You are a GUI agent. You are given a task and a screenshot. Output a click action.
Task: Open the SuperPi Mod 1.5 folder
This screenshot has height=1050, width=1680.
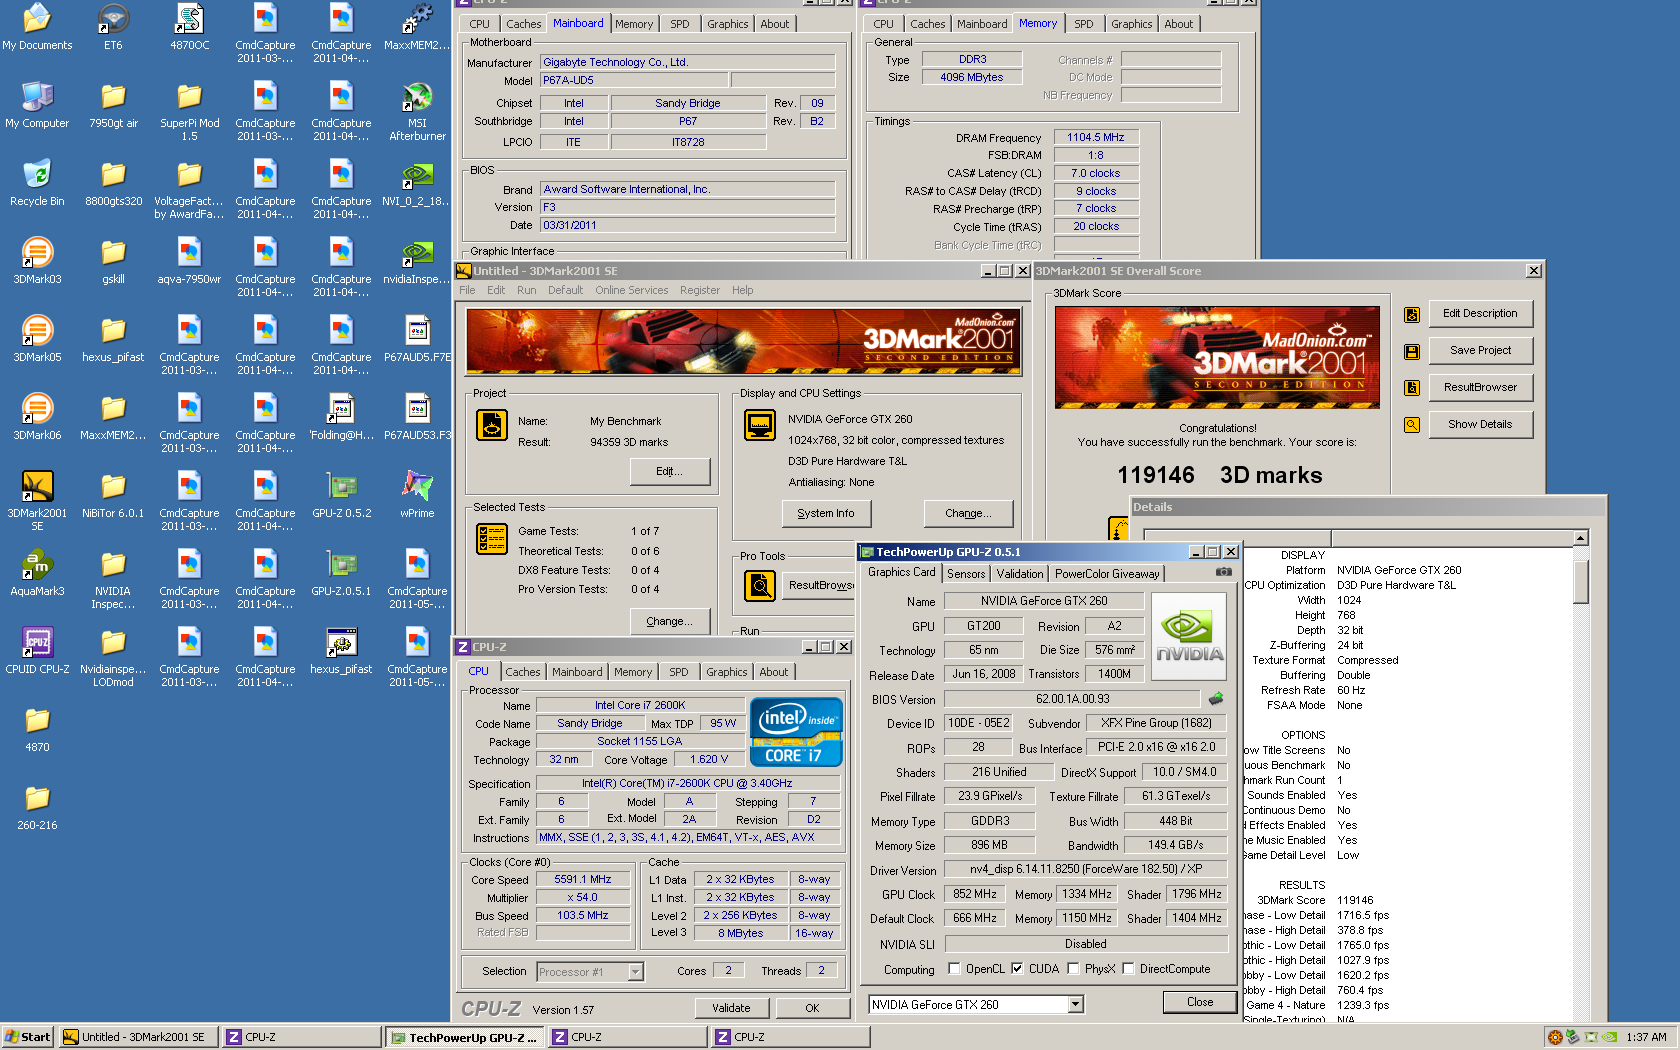click(x=189, y=110)
